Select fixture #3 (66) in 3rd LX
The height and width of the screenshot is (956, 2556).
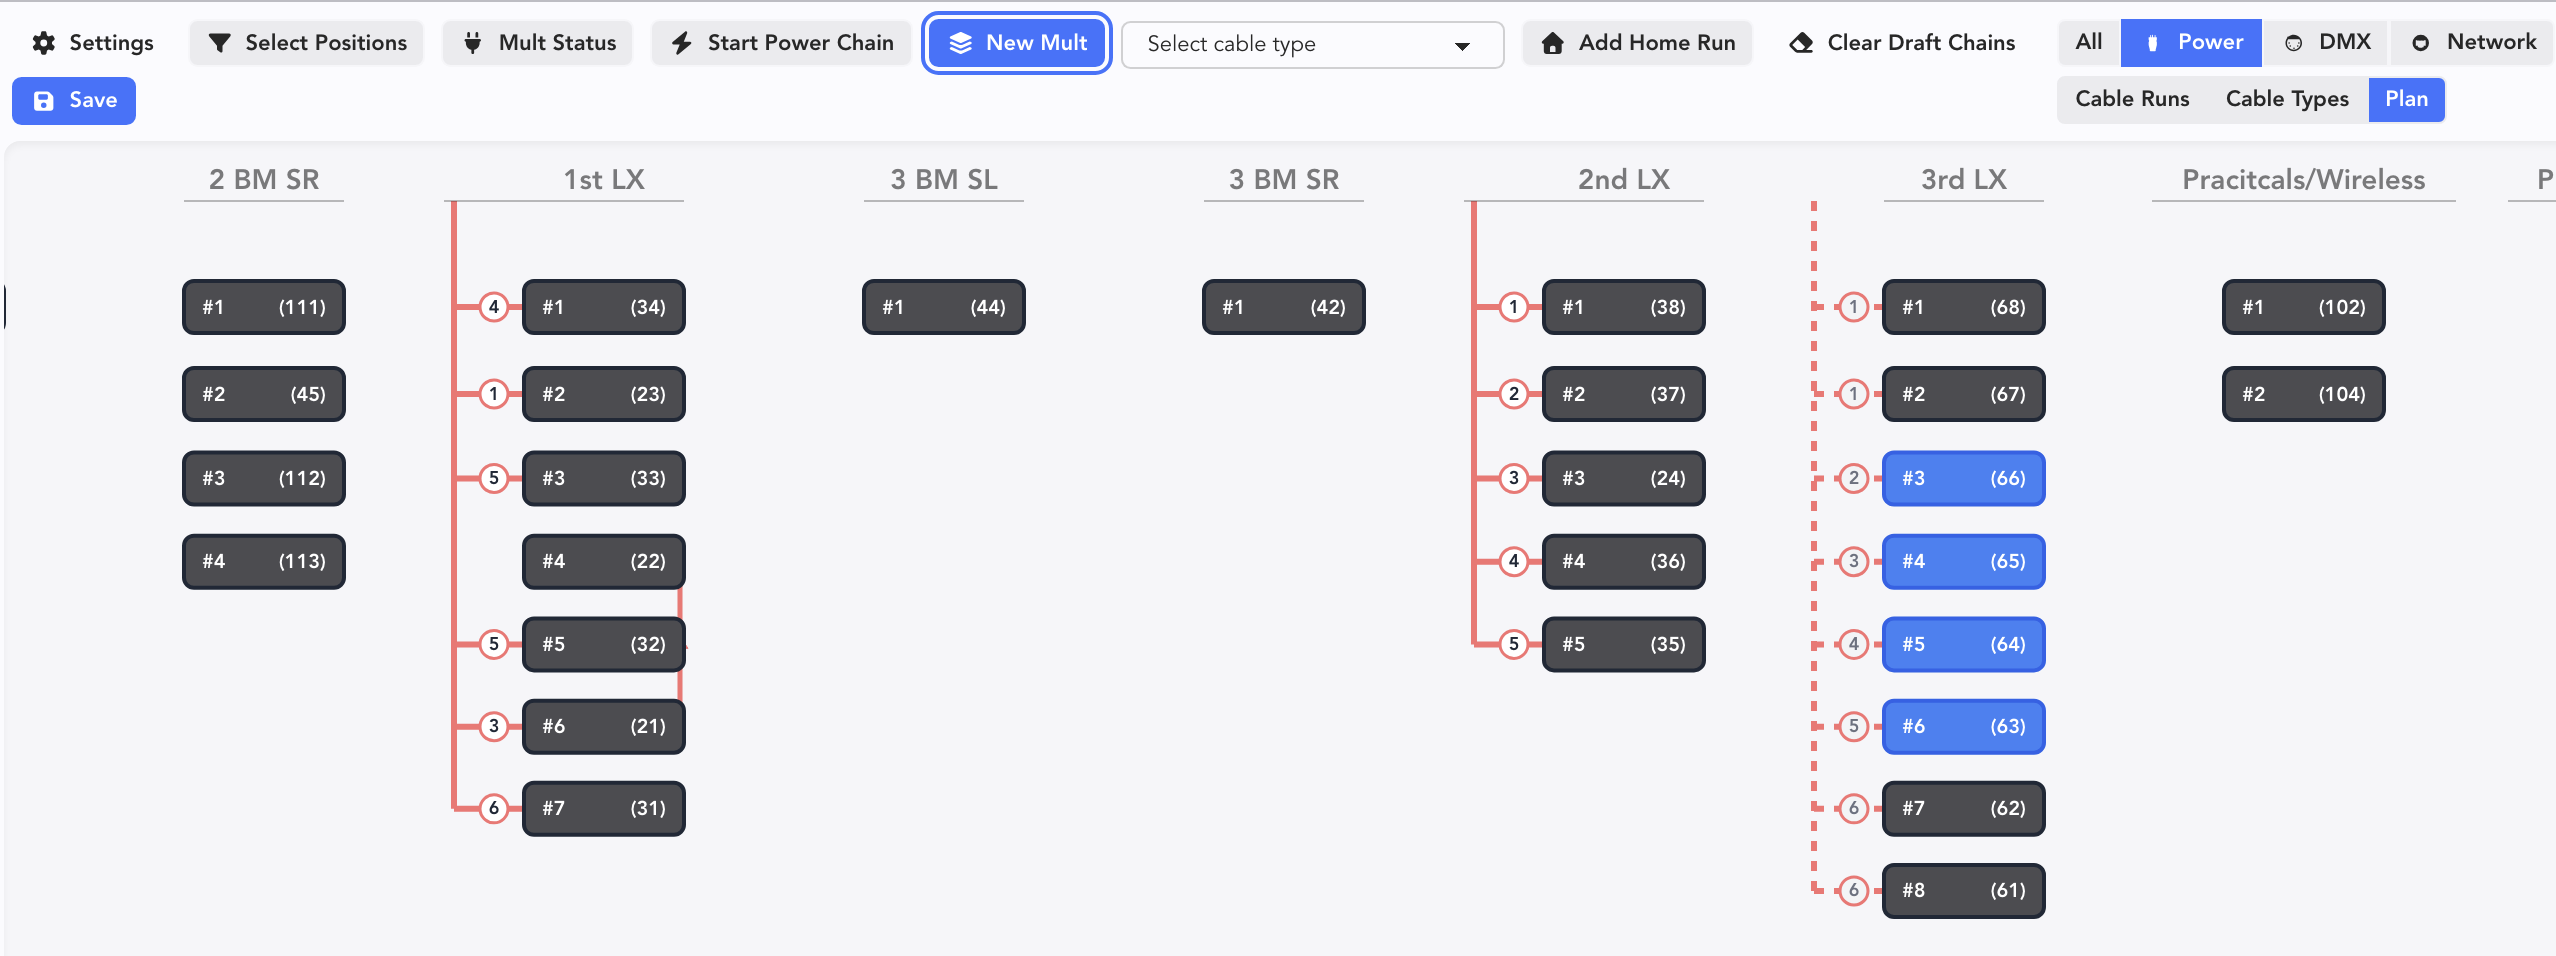(1963, 478)
